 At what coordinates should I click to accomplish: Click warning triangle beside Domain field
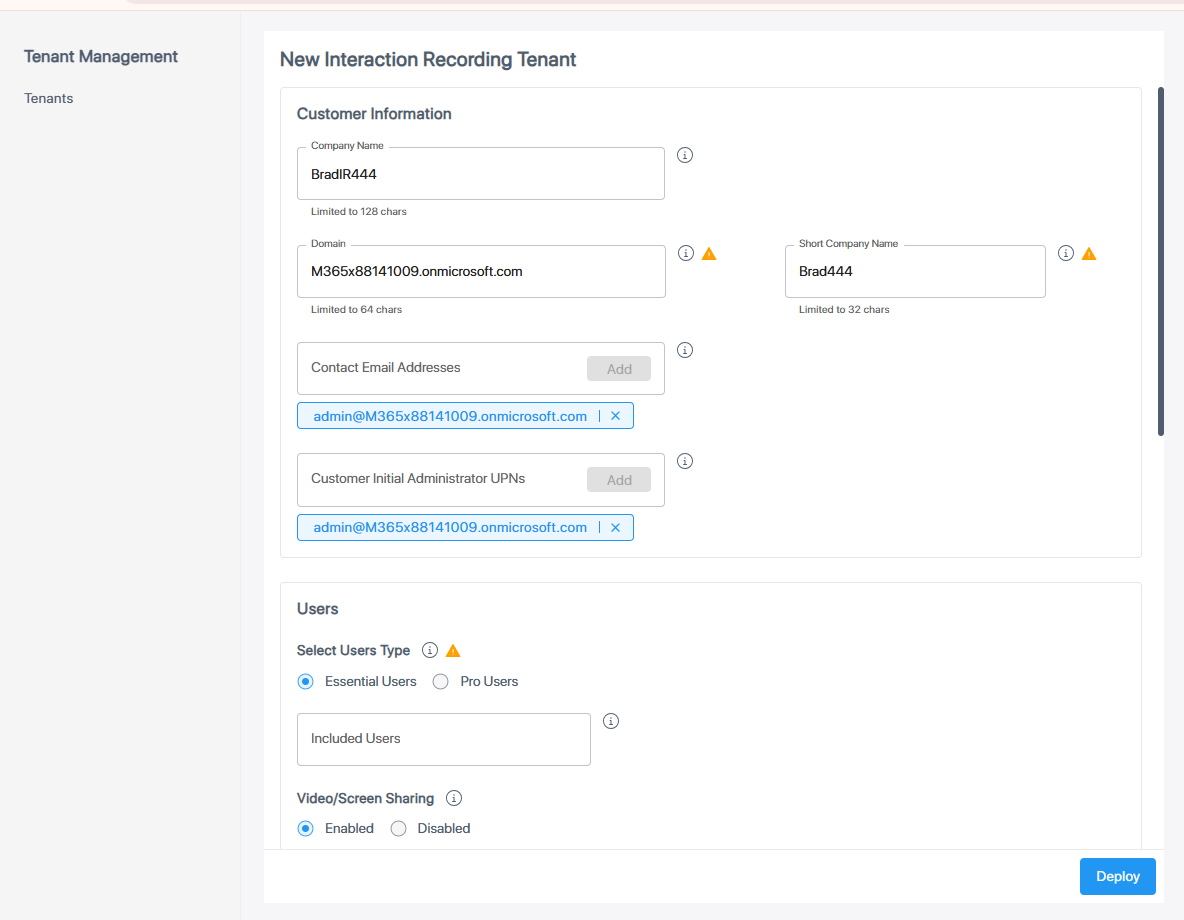pos(709,254)
